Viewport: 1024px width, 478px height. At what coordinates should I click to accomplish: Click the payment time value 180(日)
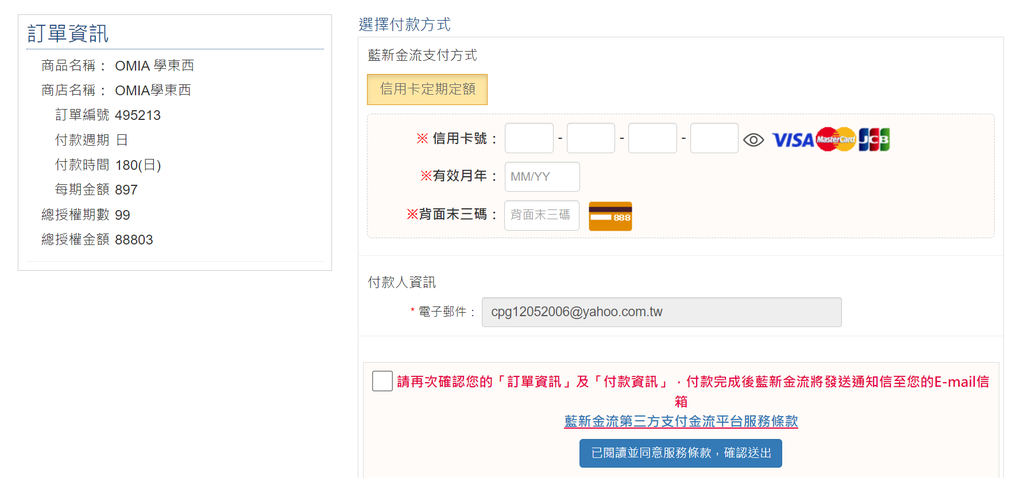138,165
